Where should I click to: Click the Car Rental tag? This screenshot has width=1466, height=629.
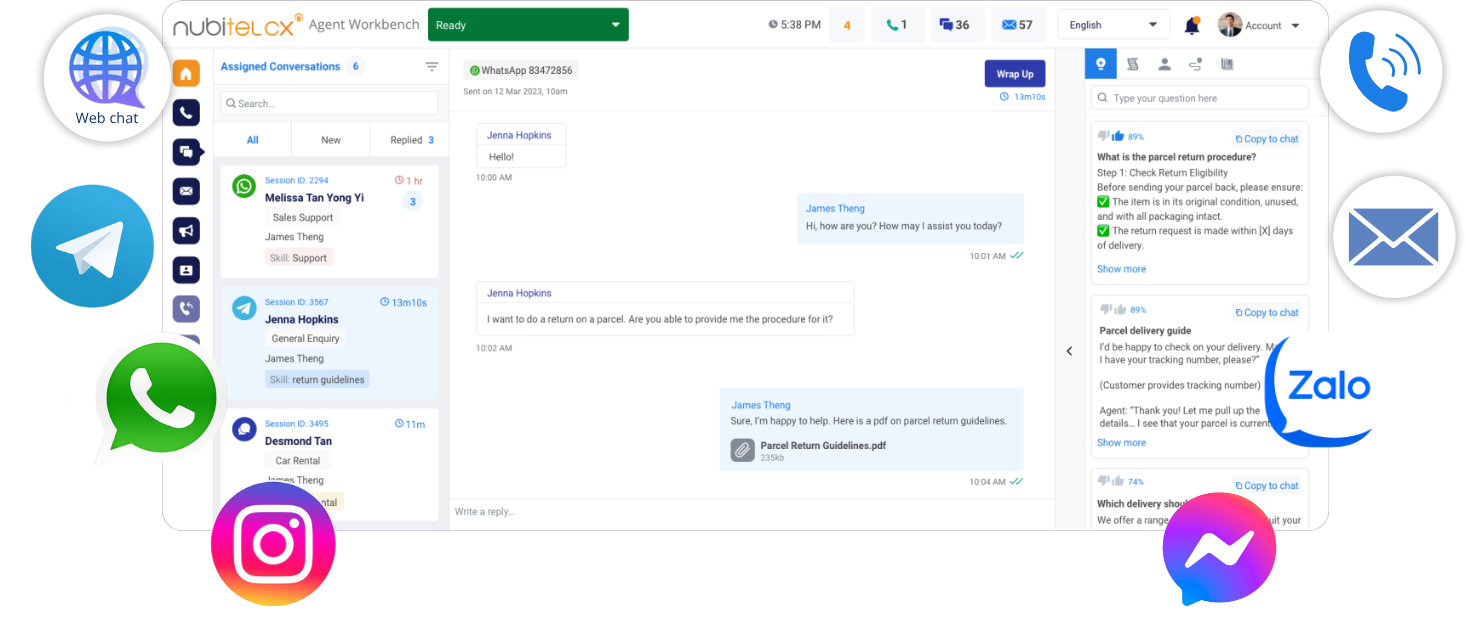coord(298,461)
